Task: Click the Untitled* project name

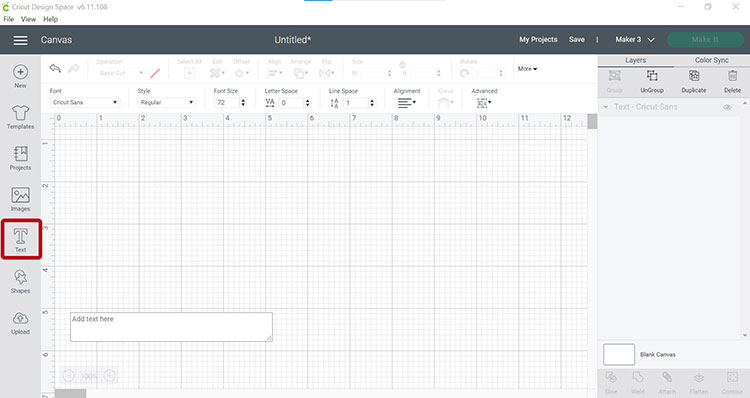Action: 292,40
